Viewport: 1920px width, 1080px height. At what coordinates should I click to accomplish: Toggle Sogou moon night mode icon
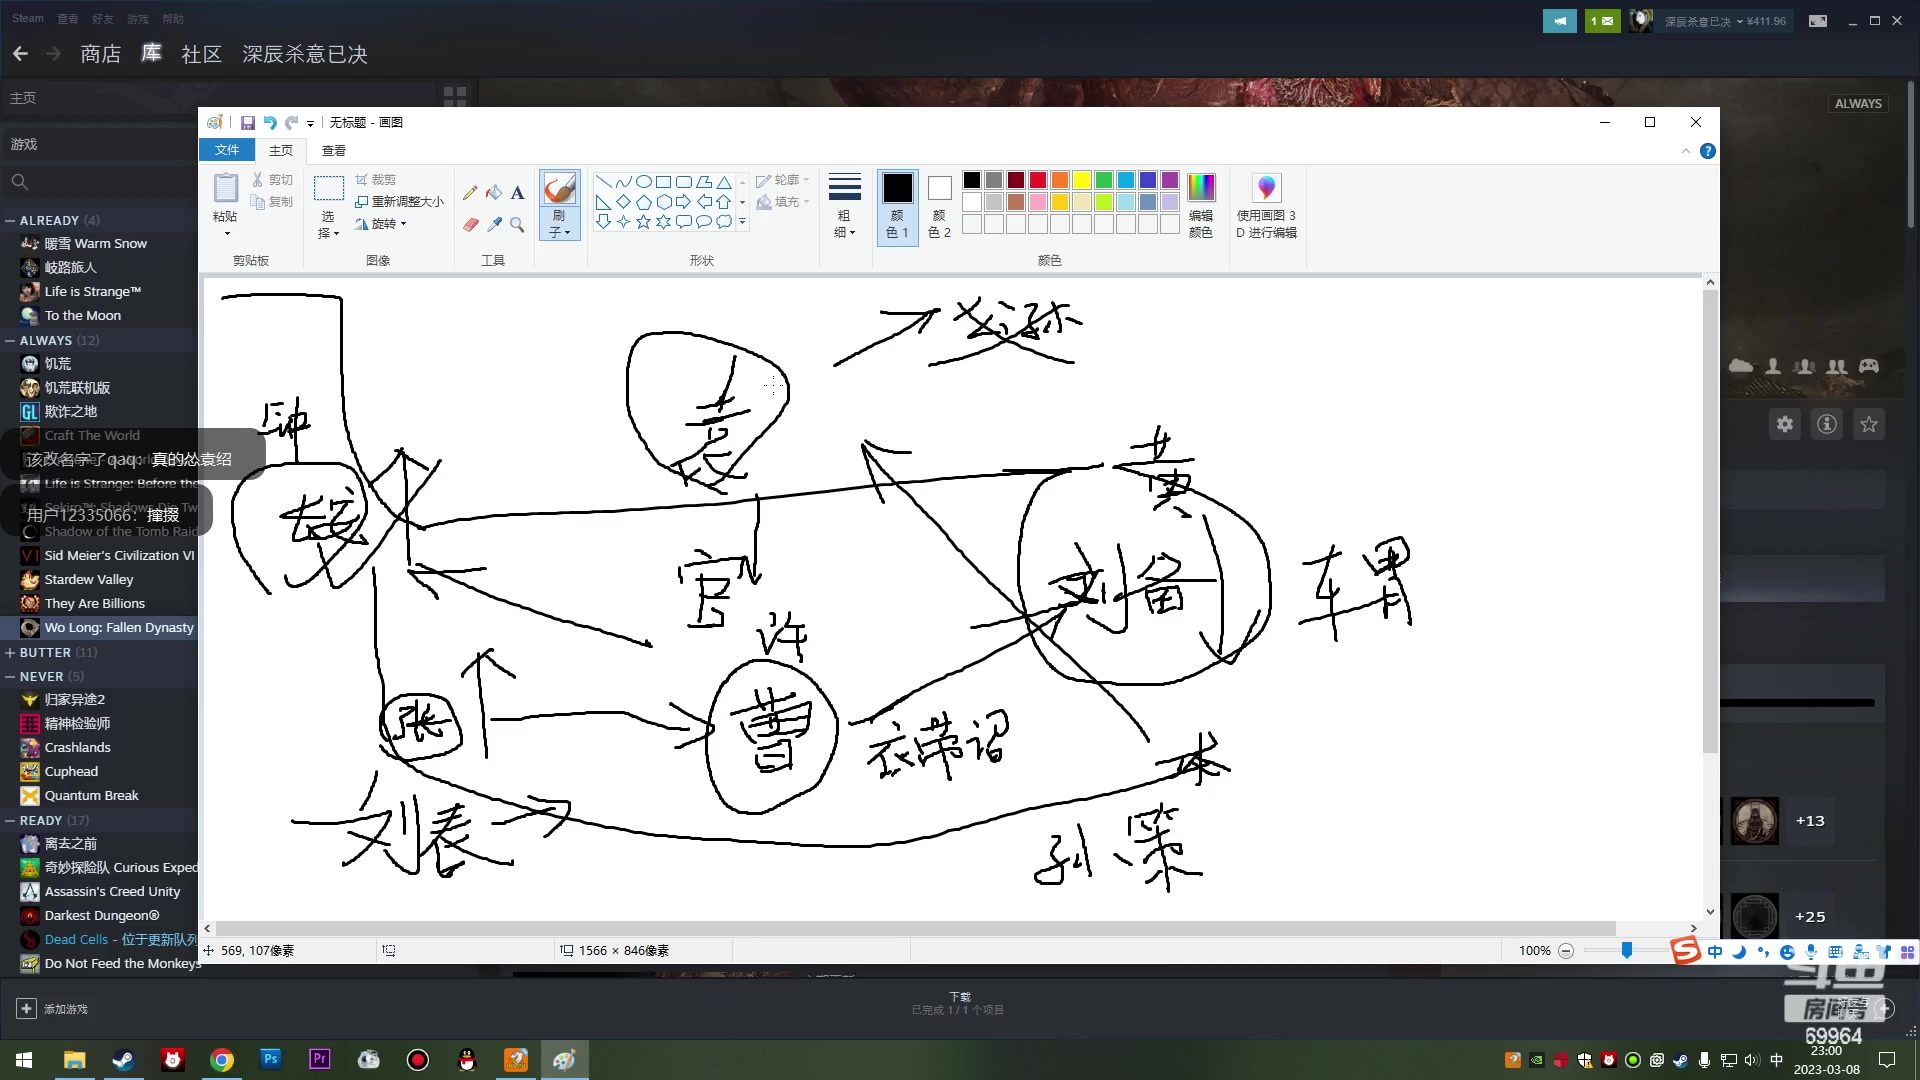(1739, 951)
